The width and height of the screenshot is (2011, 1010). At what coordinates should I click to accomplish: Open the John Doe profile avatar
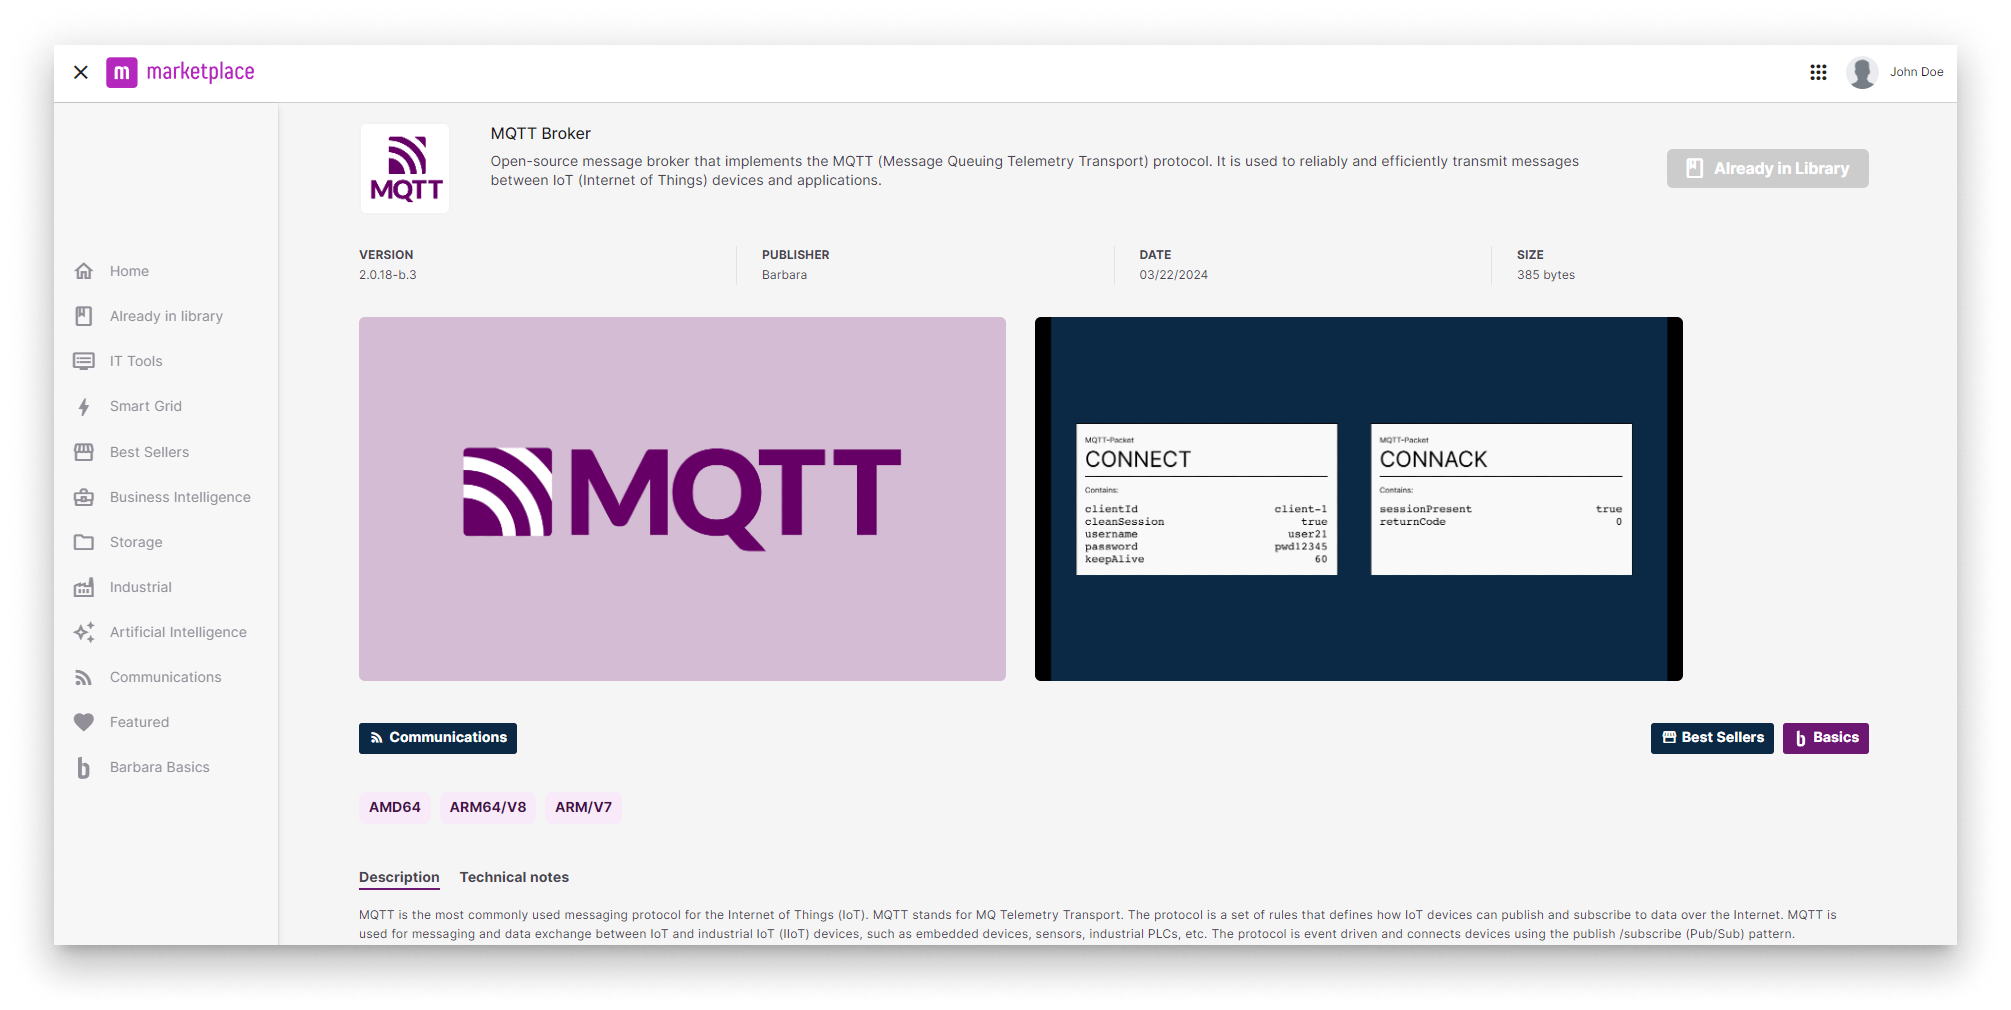(x=1862, y=71)
